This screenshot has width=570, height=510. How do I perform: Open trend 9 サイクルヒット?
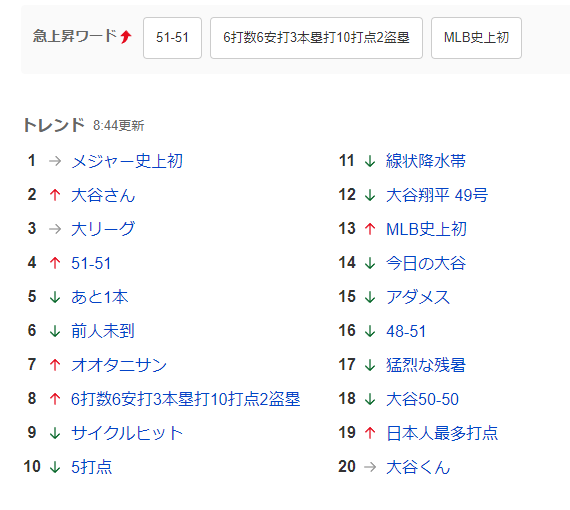(127, 433)
